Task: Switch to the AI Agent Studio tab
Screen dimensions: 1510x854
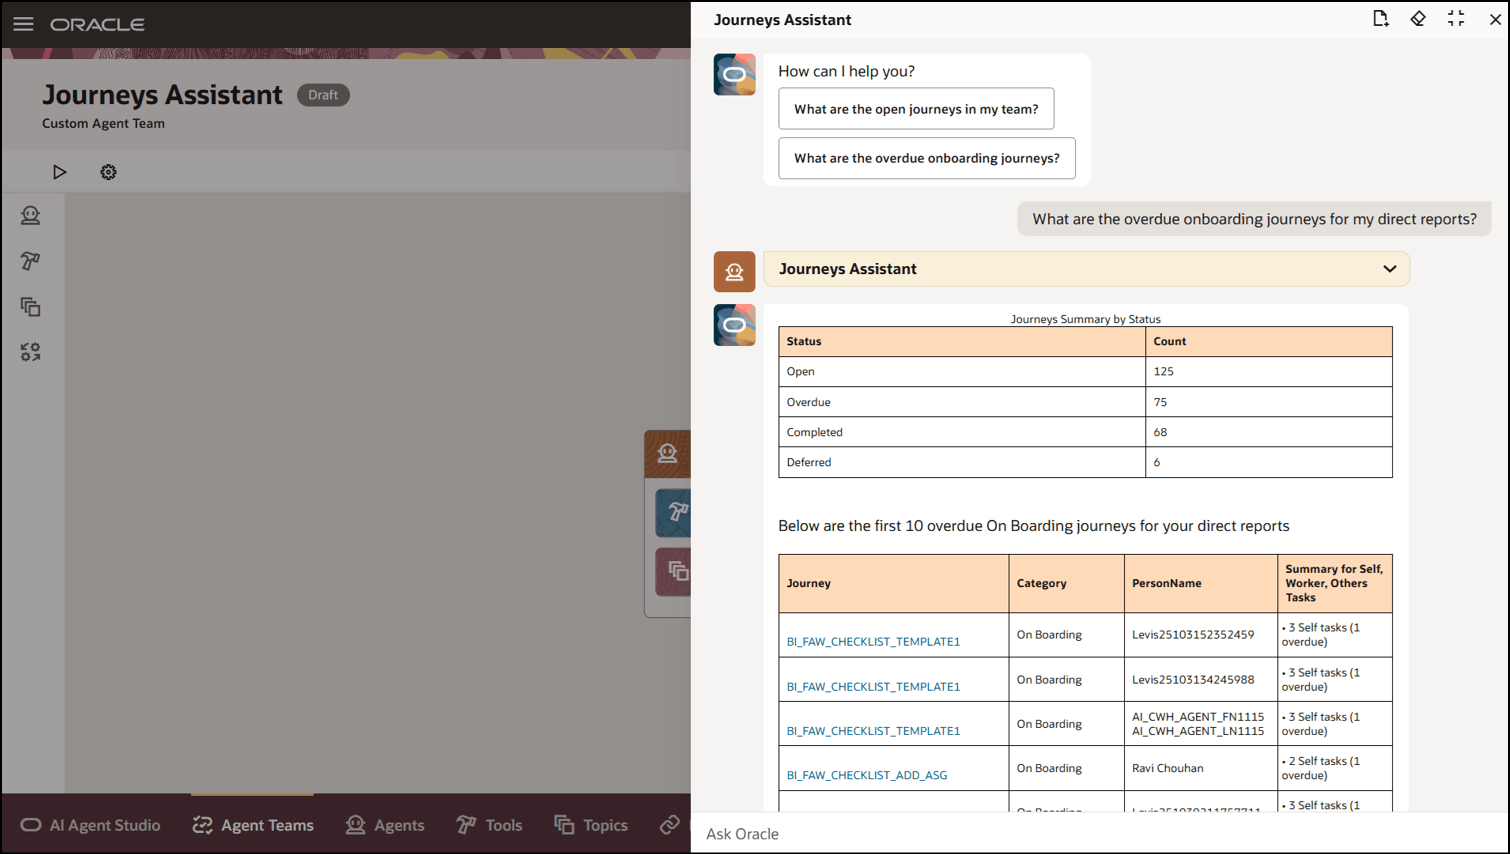Action: click(x=91, y=824)
